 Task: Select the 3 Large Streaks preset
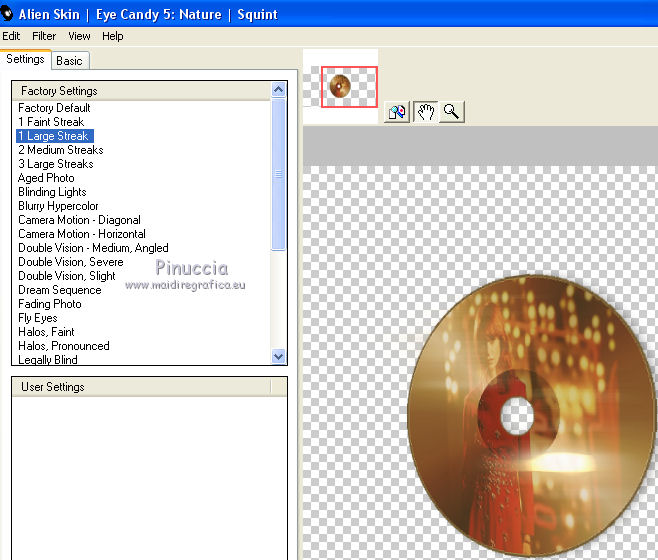[x=55, y=164]
